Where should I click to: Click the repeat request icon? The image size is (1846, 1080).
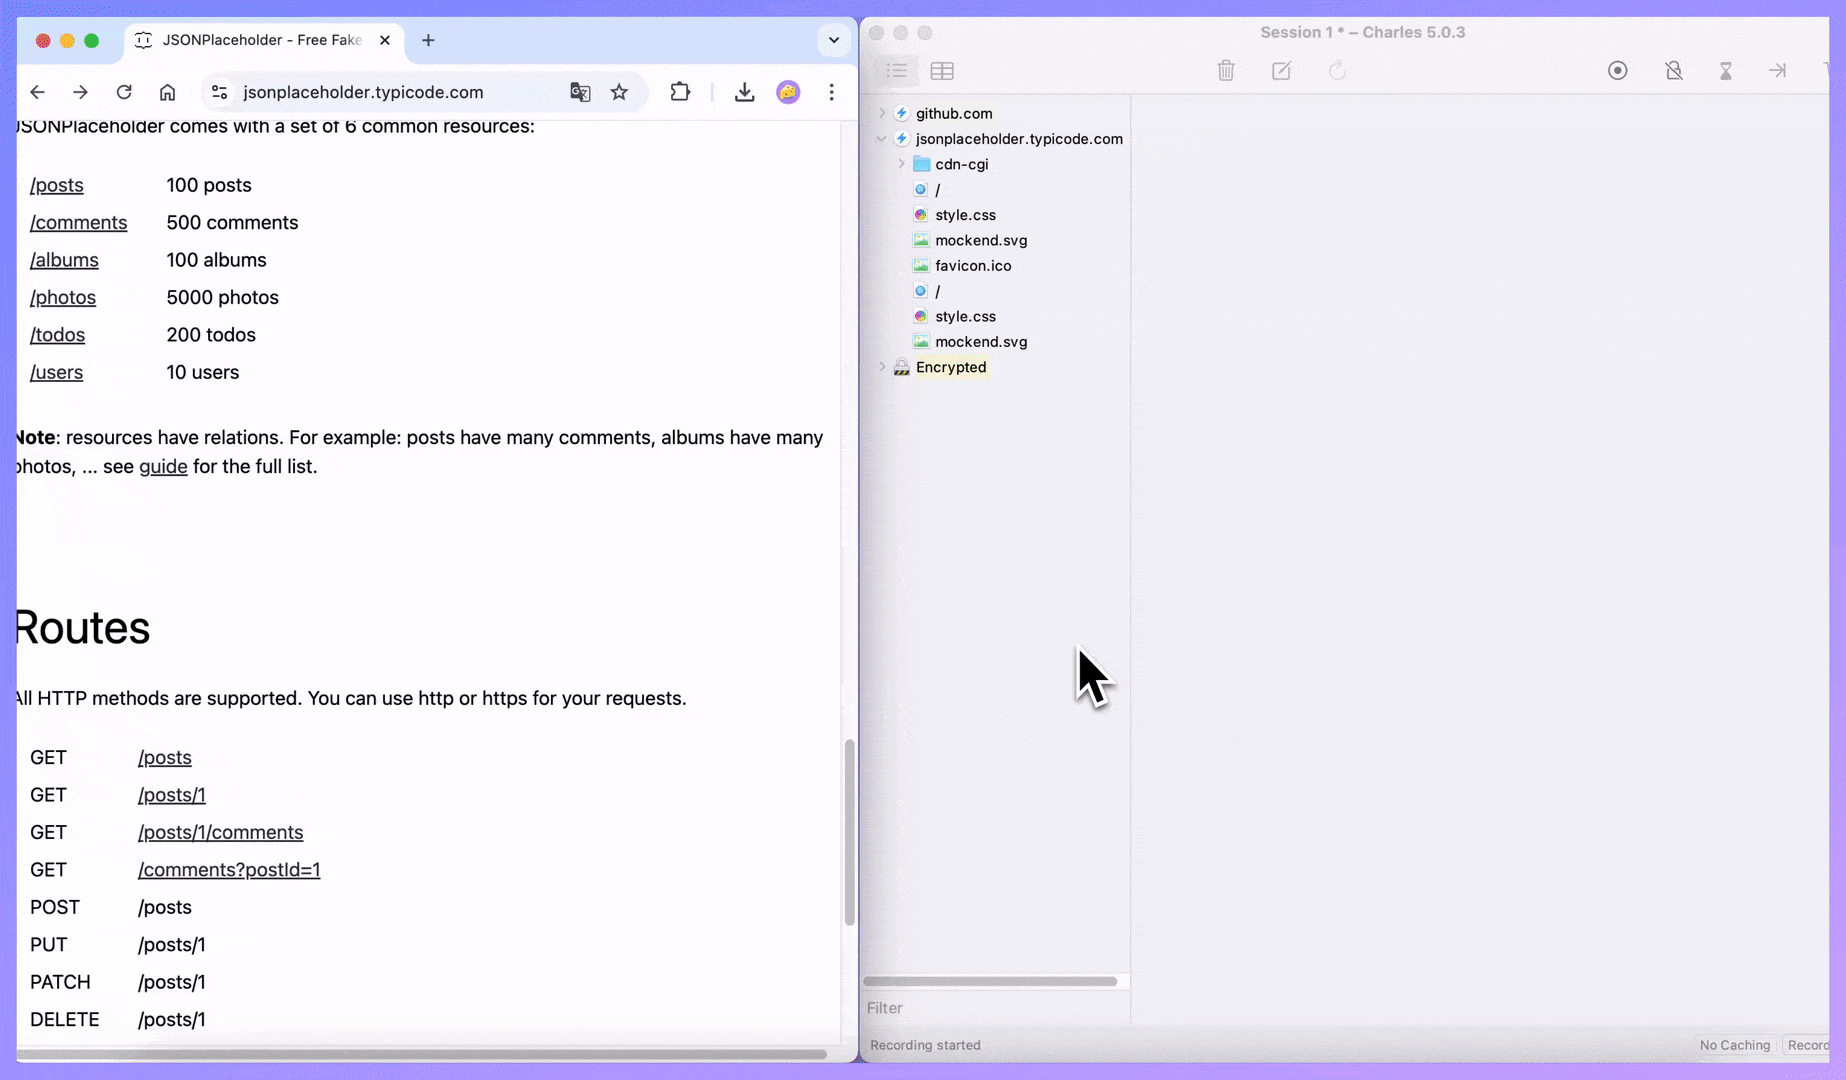tap(1338, 71)
